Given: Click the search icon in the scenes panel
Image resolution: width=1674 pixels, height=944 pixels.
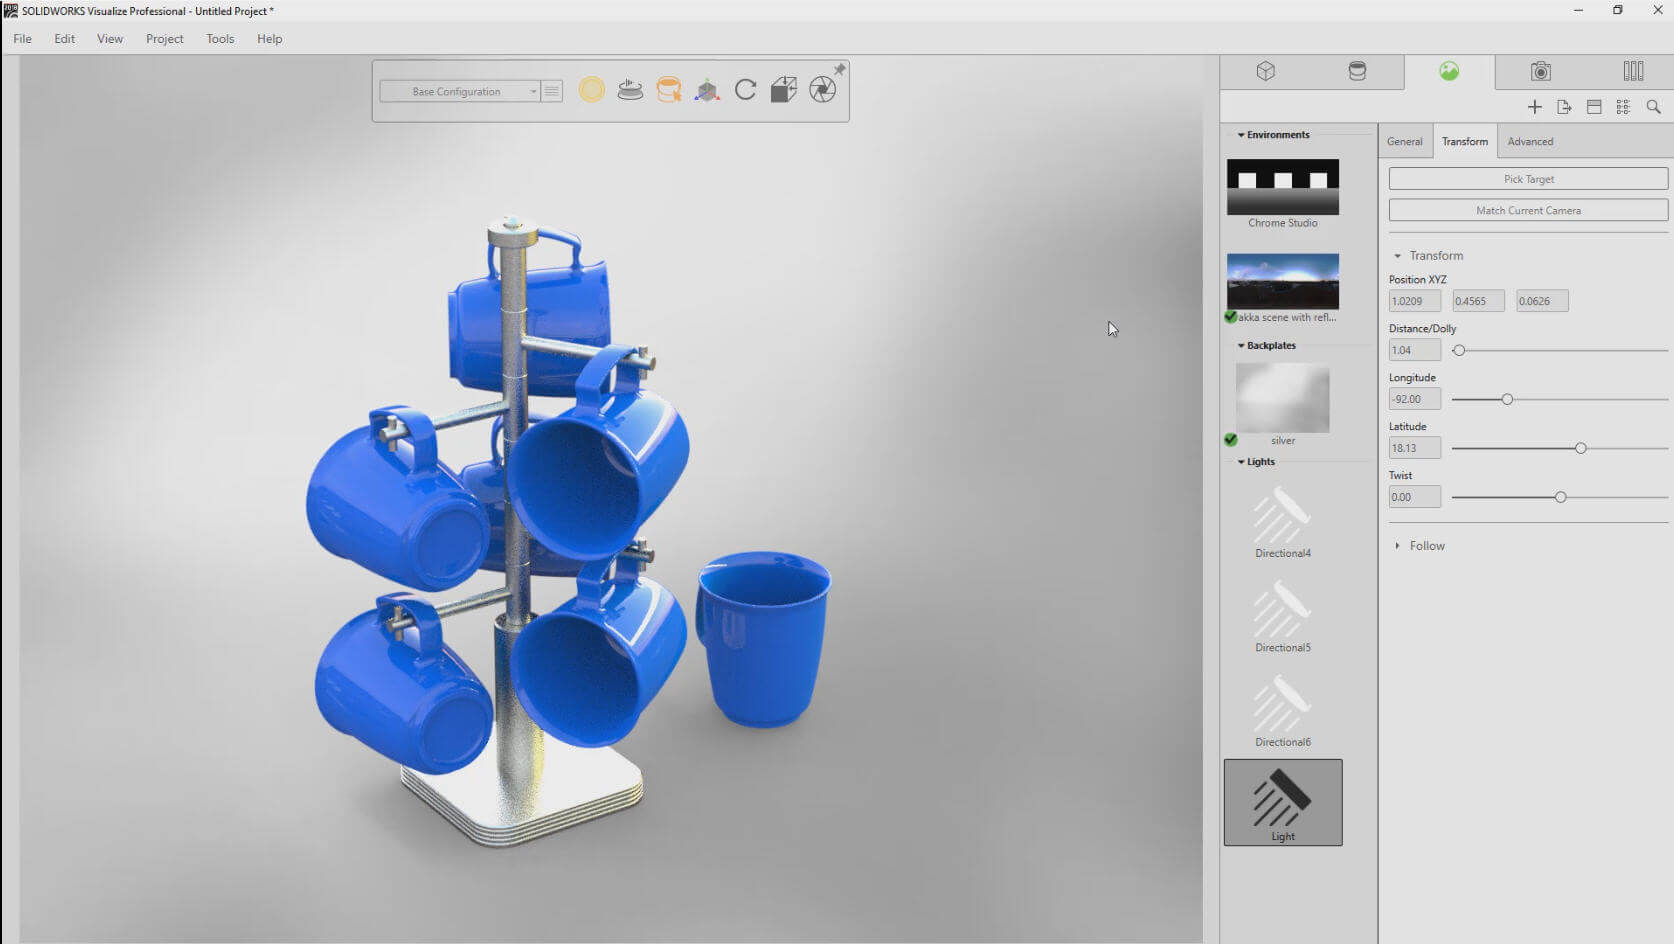Looking at the screenshot, I should point(1654,106).
